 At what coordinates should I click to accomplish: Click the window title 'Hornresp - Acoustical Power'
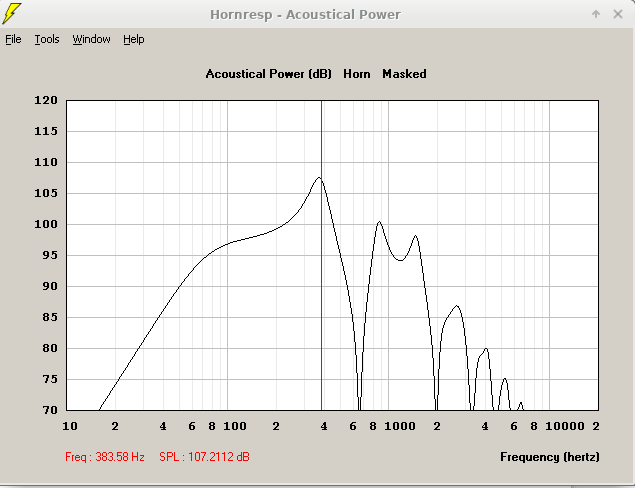click(305, 15)
